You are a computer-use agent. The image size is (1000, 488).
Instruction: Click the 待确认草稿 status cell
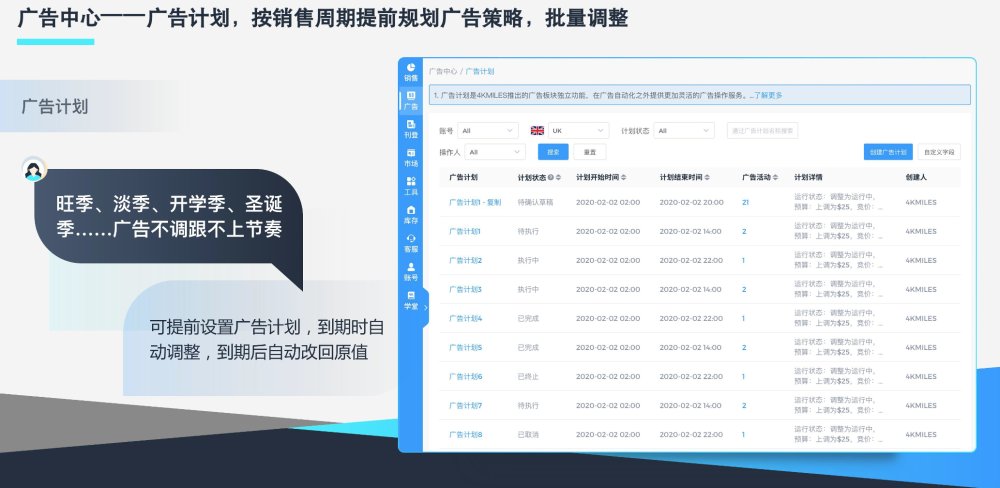[x=535, y=202]
